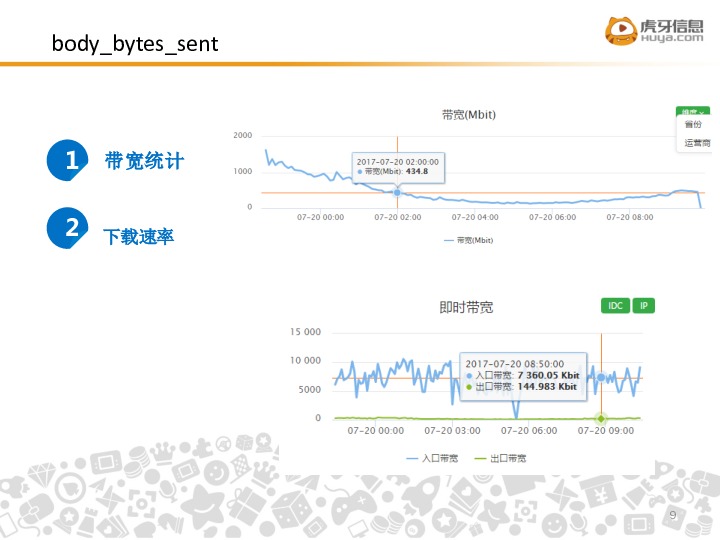Open the green 维度 dropdown
This screenshot has height=540, width=720.
692,110
